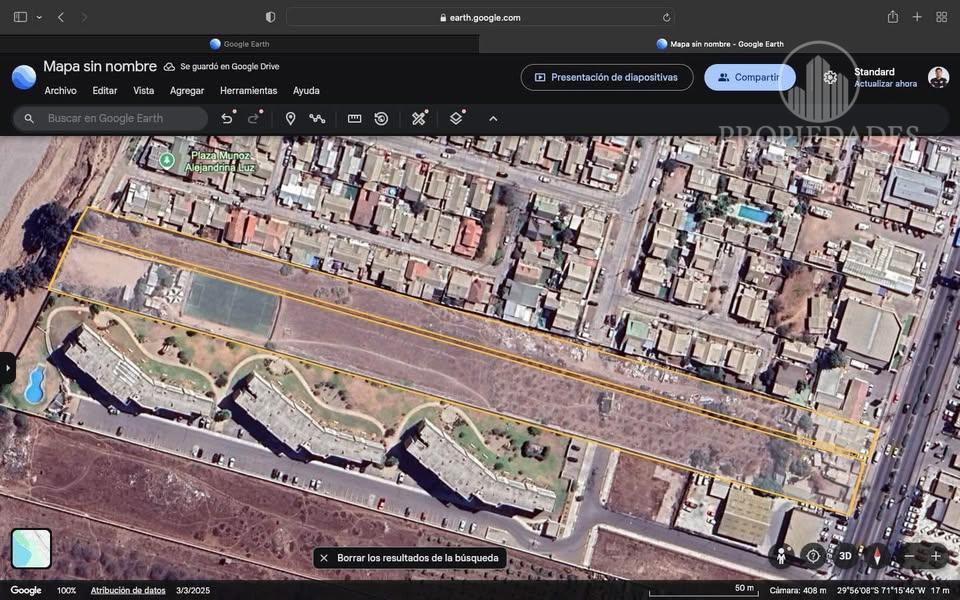Open the Archivo menu

coord(60,91)
